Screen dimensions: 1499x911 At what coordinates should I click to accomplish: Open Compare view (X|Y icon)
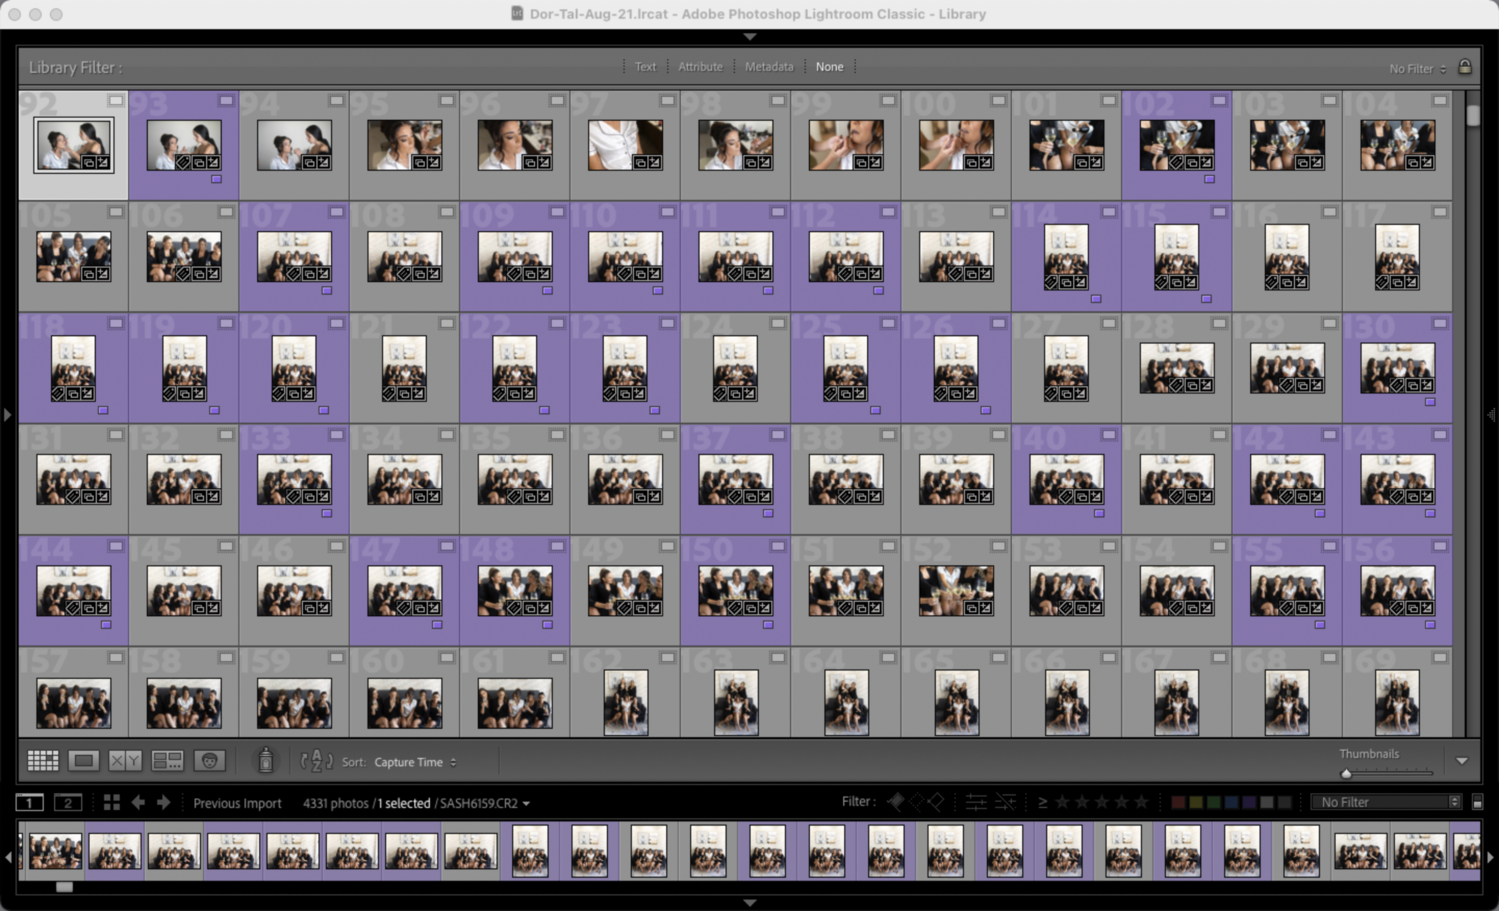125,761
